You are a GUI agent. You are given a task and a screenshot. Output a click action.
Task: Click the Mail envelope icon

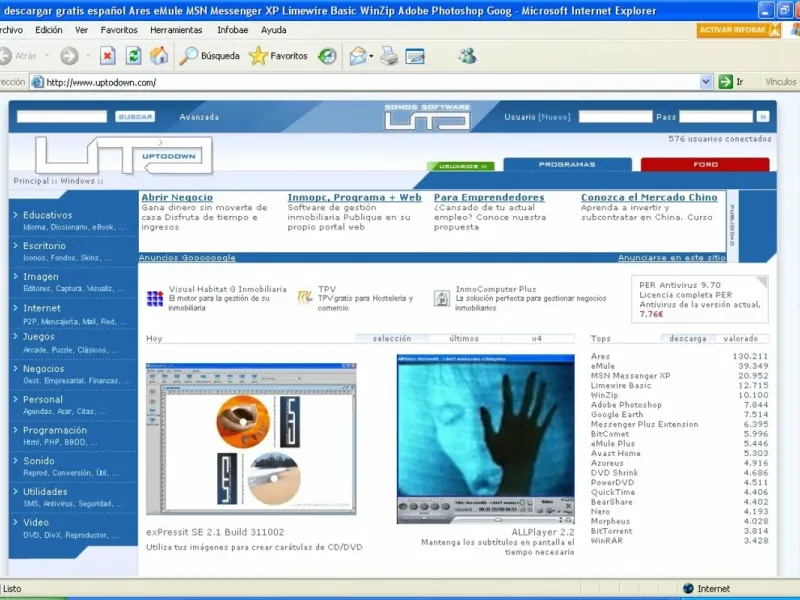click(x=358, y=56)
